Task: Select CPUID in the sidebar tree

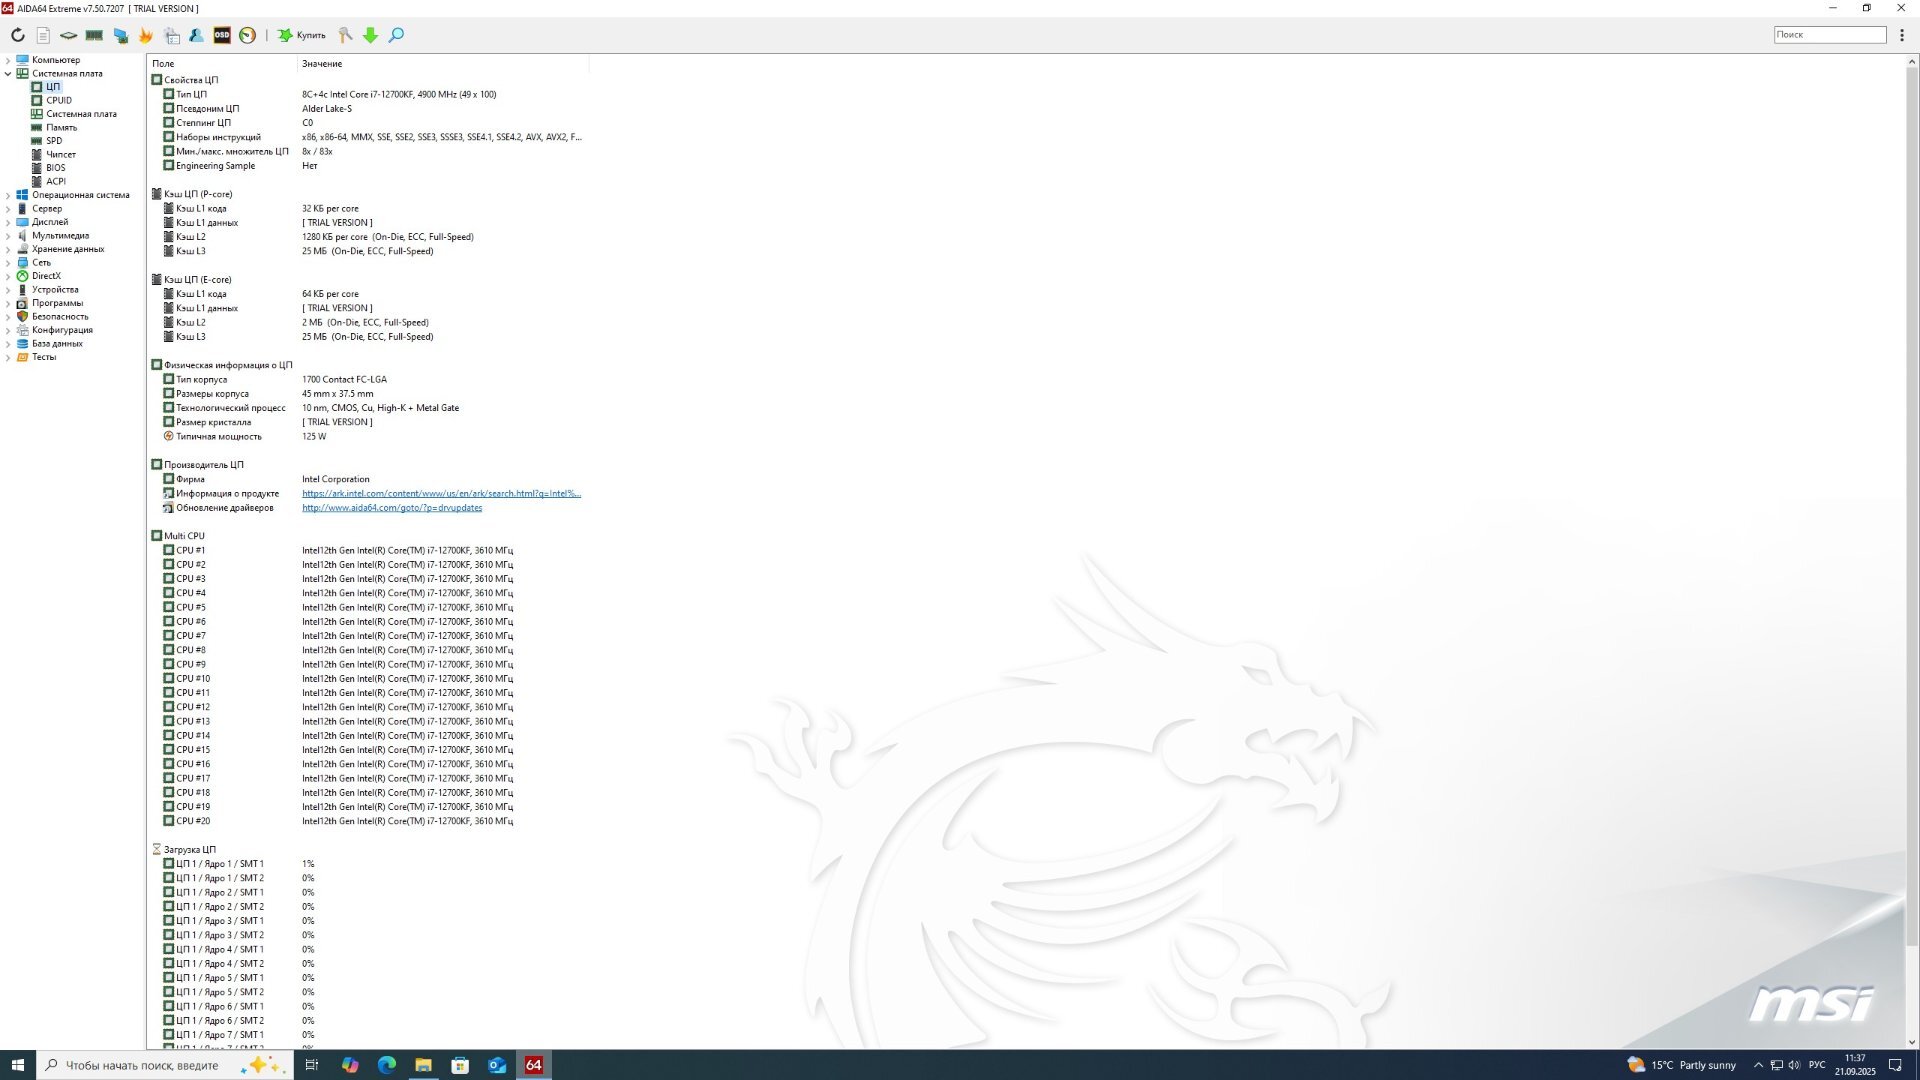Action: [58, 100]
